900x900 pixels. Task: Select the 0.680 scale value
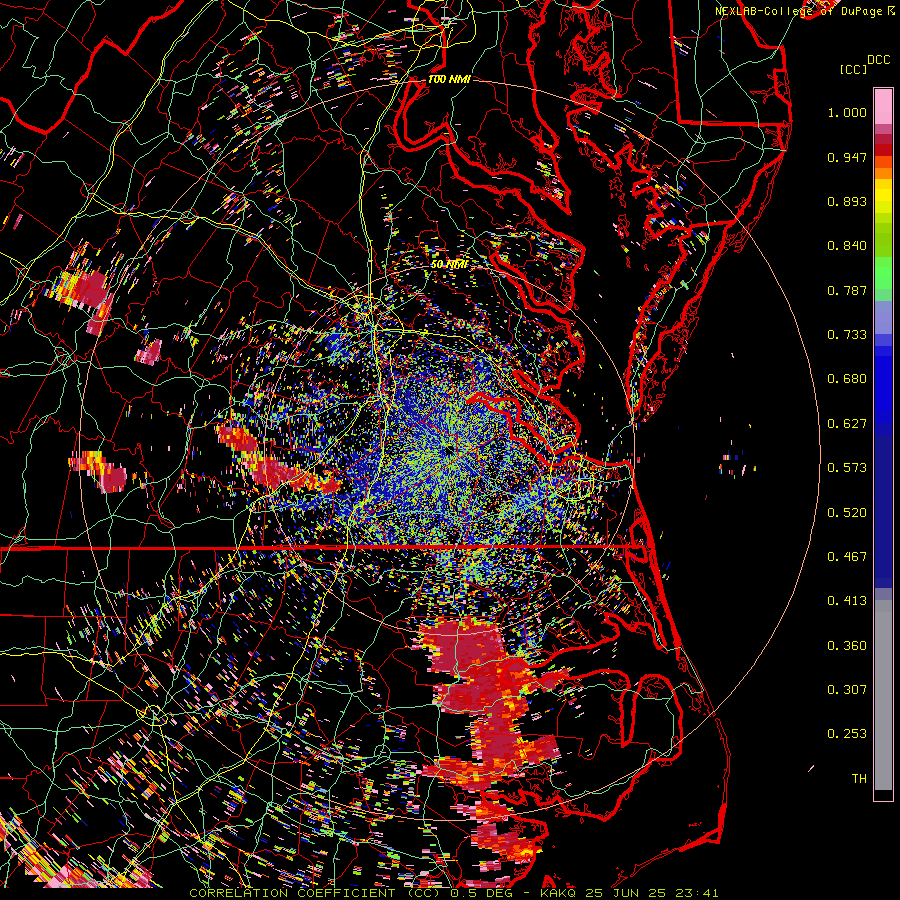(847, 379)
